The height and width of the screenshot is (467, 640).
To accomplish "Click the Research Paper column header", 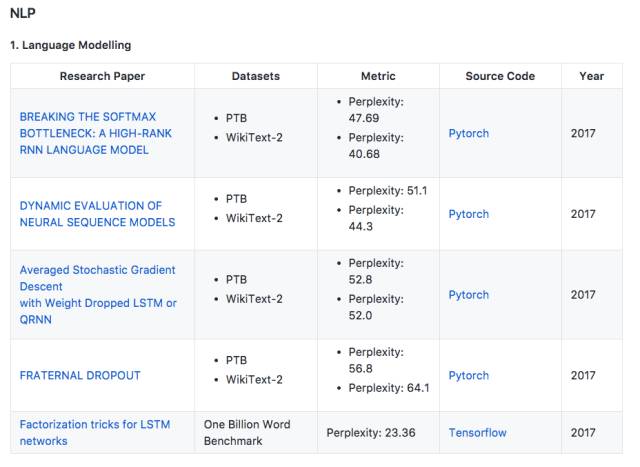I will coord(100,76).
